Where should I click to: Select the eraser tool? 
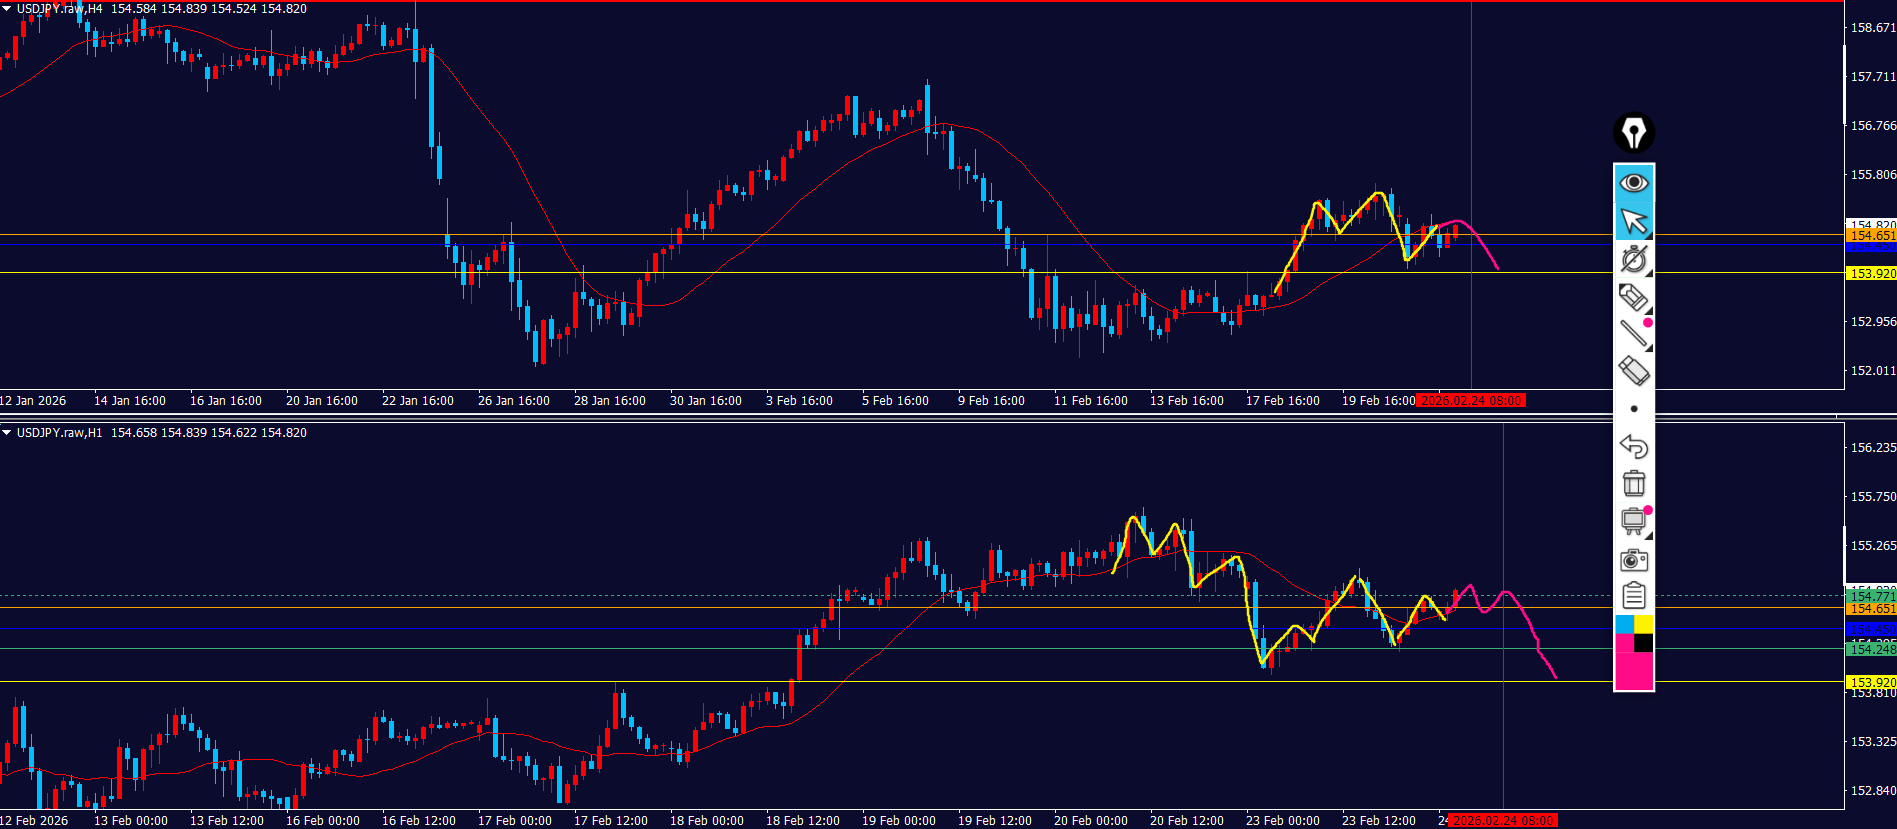click(1634, 371)
